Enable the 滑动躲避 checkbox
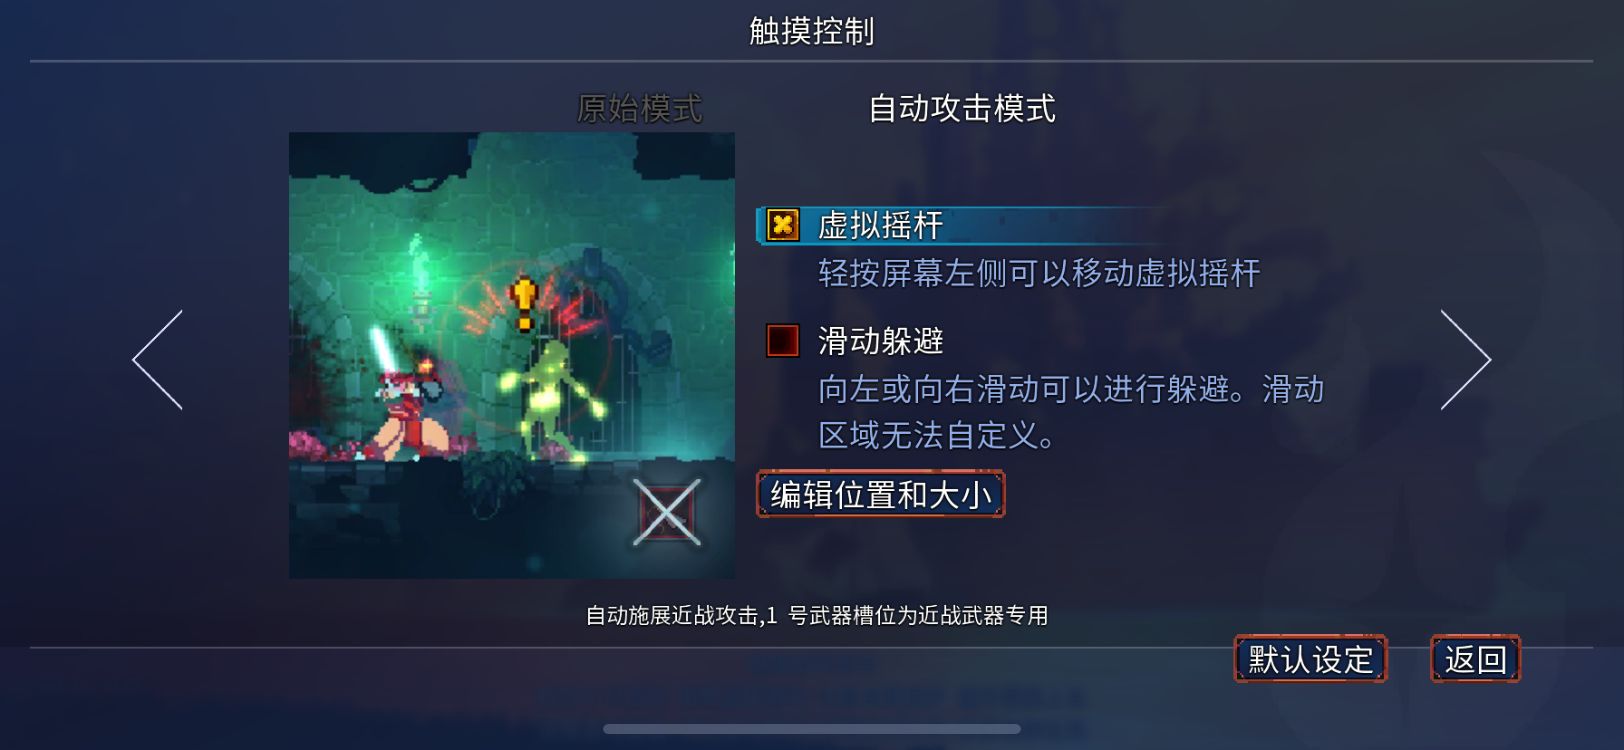 pyautogui.click(x=782, y=341)
